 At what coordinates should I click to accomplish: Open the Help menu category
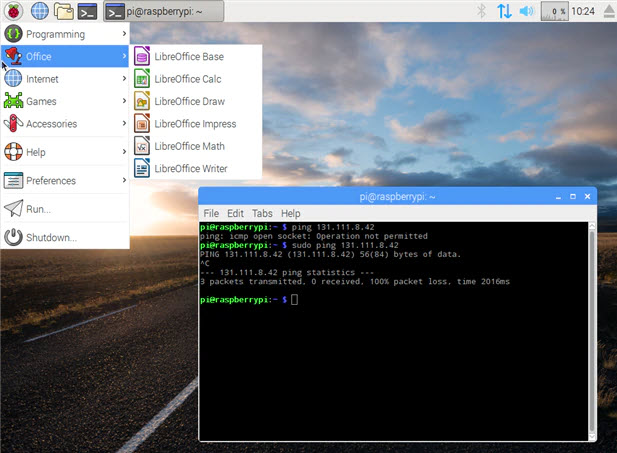pyautogui.click(x=65, y=152)
